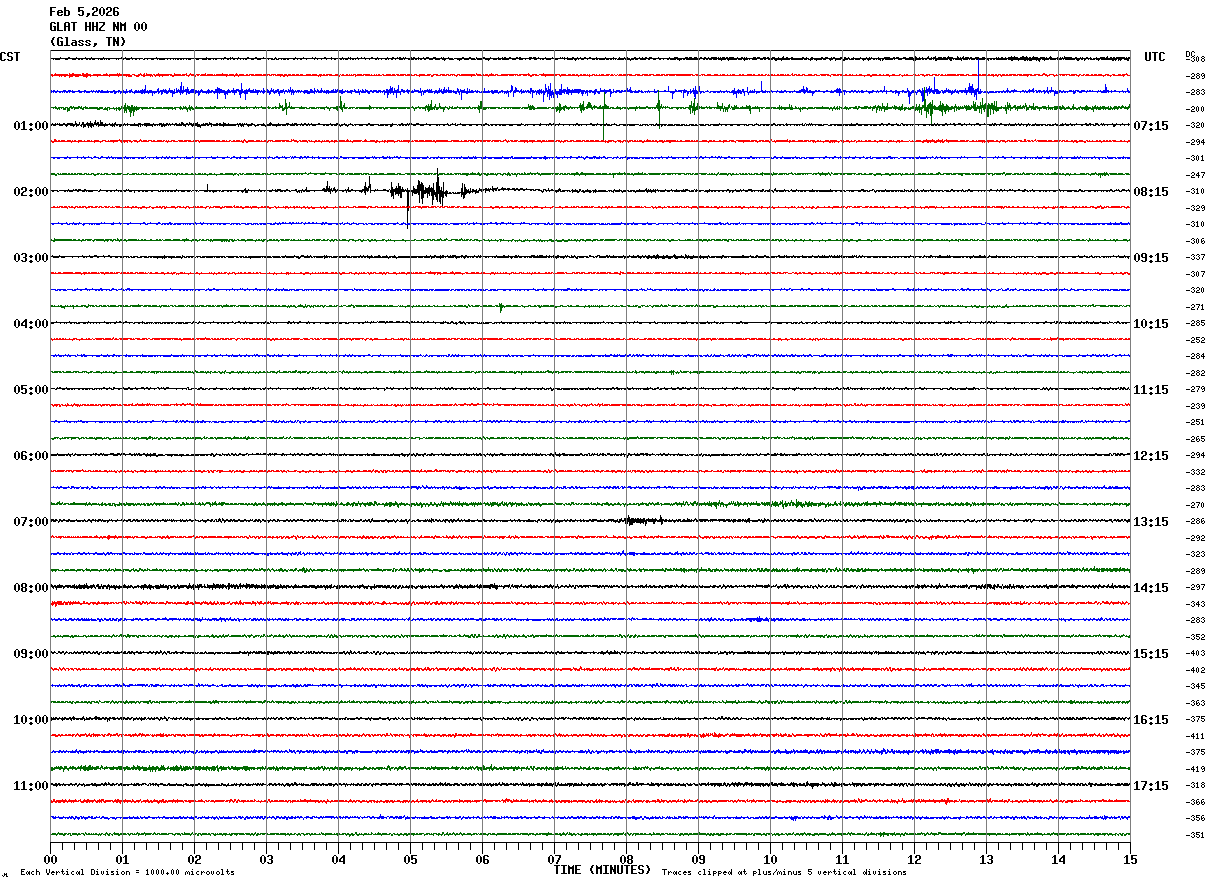
Task: Select the '02' minute tick label
Action: (x=195, y=859)
